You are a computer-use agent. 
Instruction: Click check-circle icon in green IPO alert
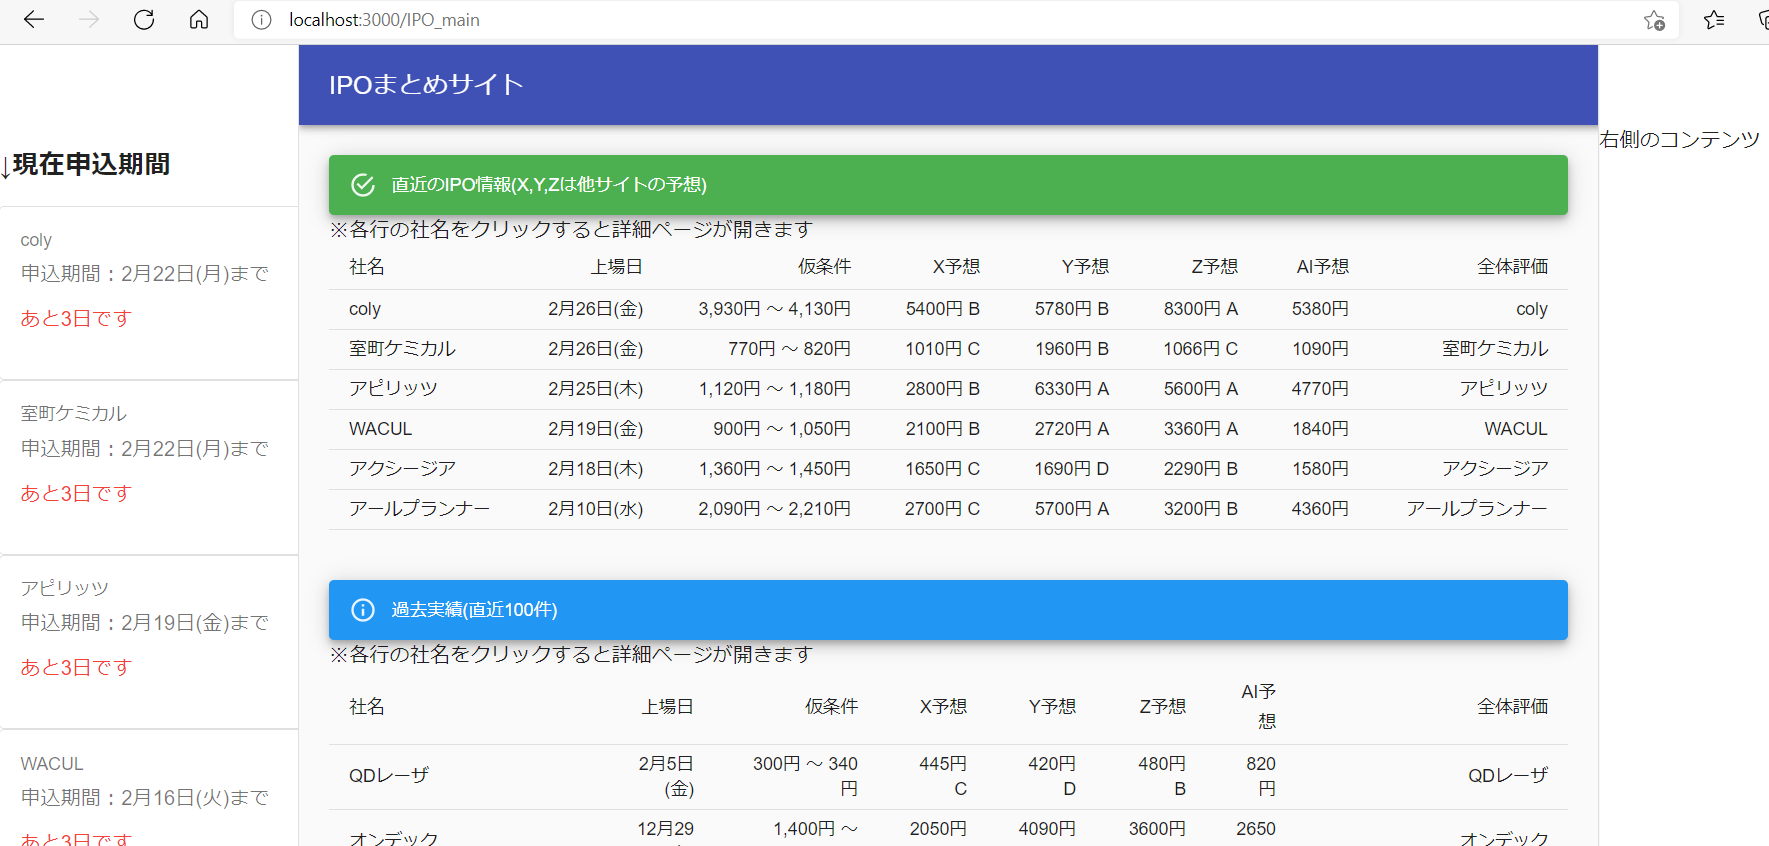[x=363, y=185]
